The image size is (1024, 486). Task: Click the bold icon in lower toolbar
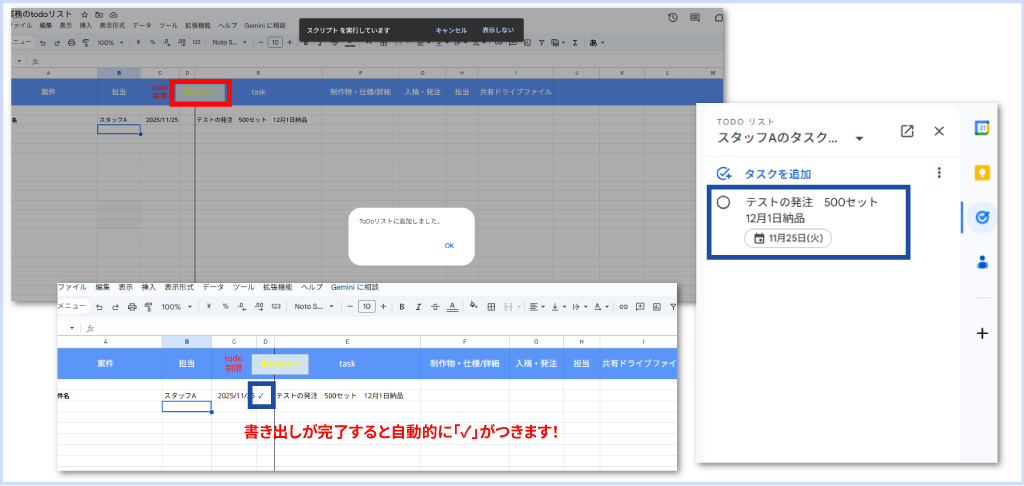click(x=401, y=306)
